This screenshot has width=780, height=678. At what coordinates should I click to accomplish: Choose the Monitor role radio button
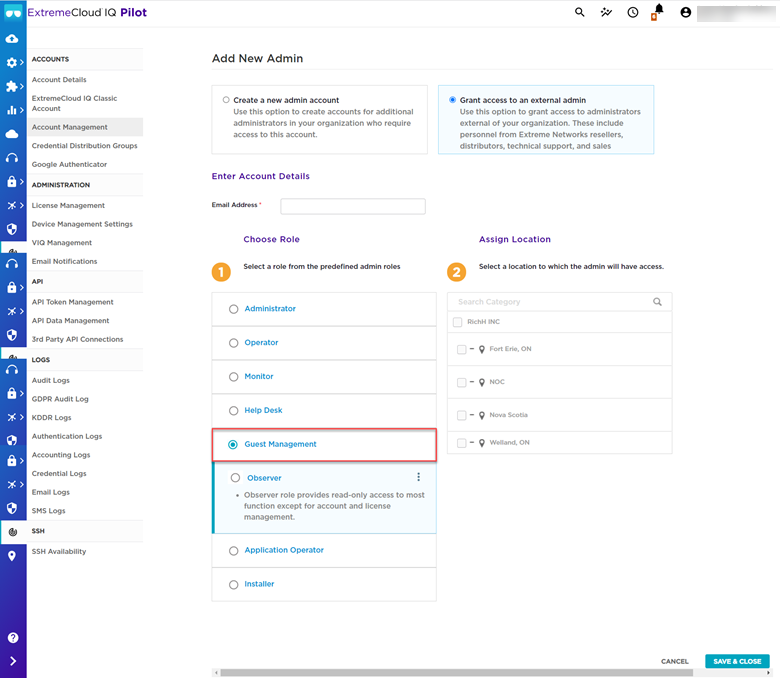click(233, 377)
